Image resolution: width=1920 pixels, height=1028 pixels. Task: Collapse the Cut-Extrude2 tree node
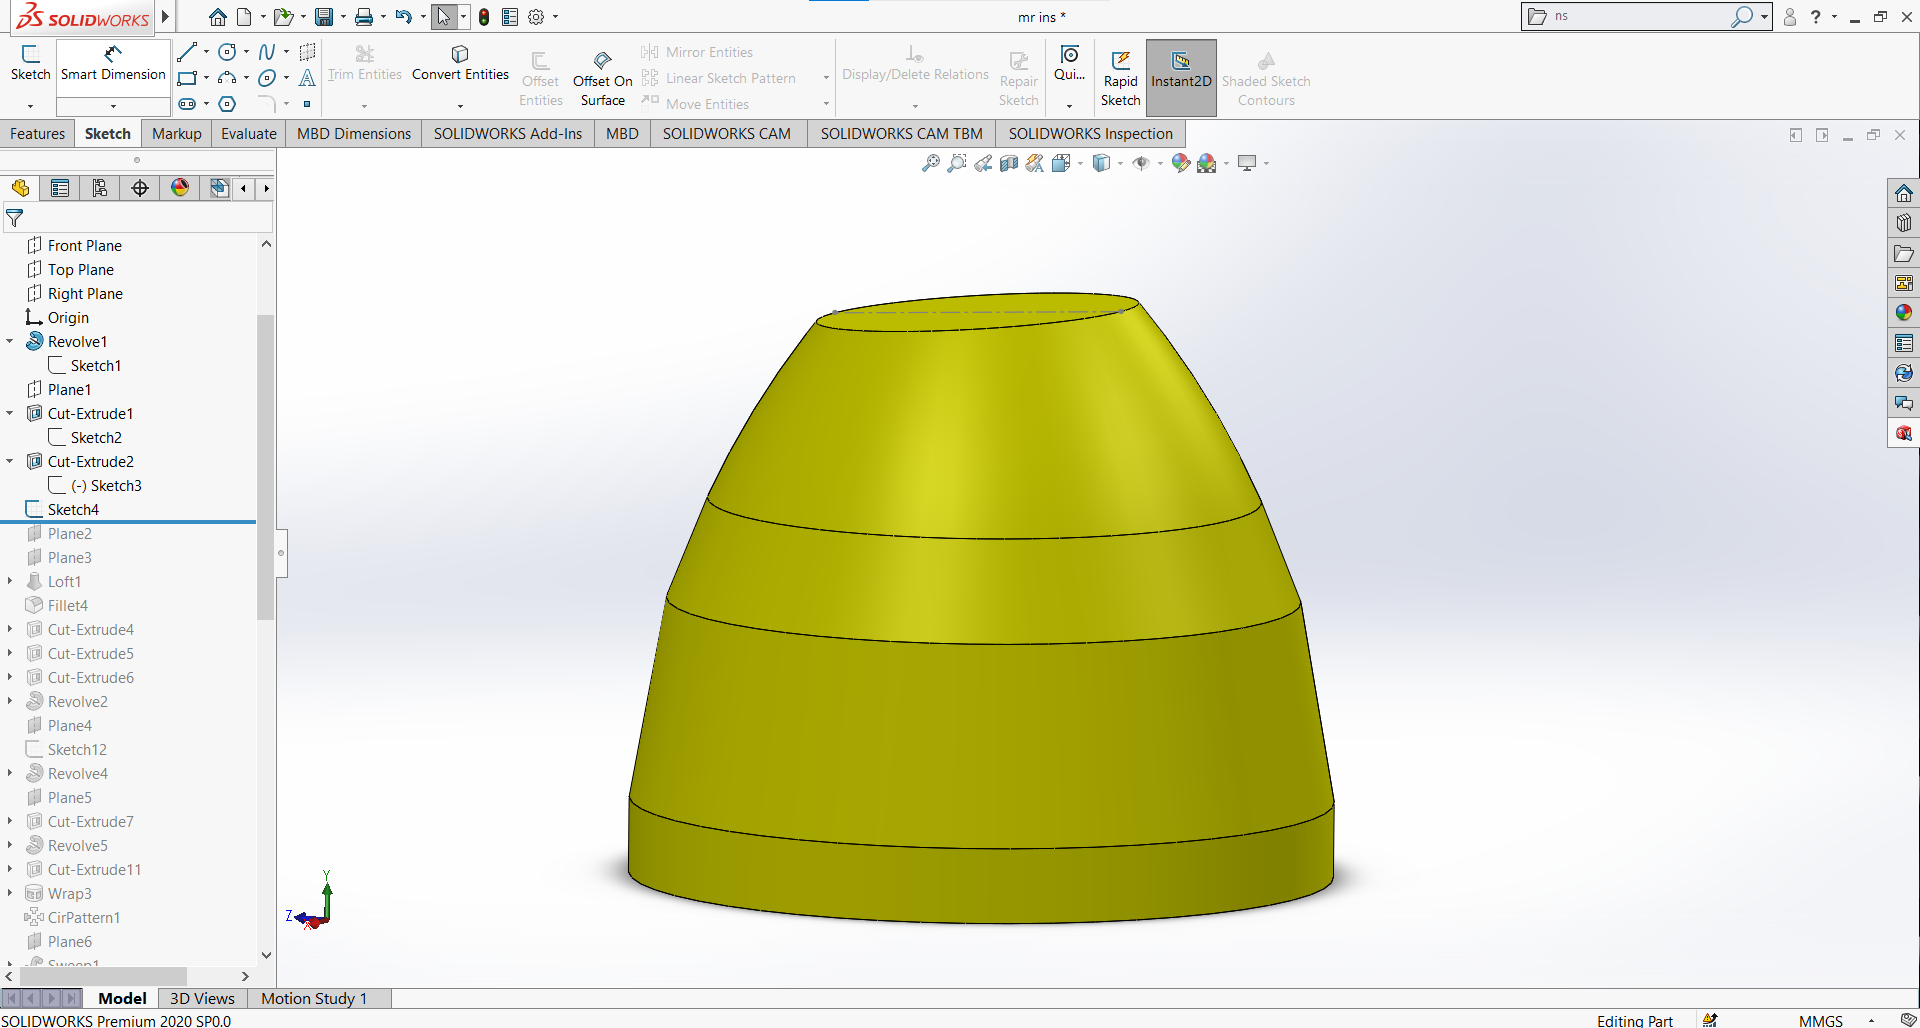click(x=10, y=461)
